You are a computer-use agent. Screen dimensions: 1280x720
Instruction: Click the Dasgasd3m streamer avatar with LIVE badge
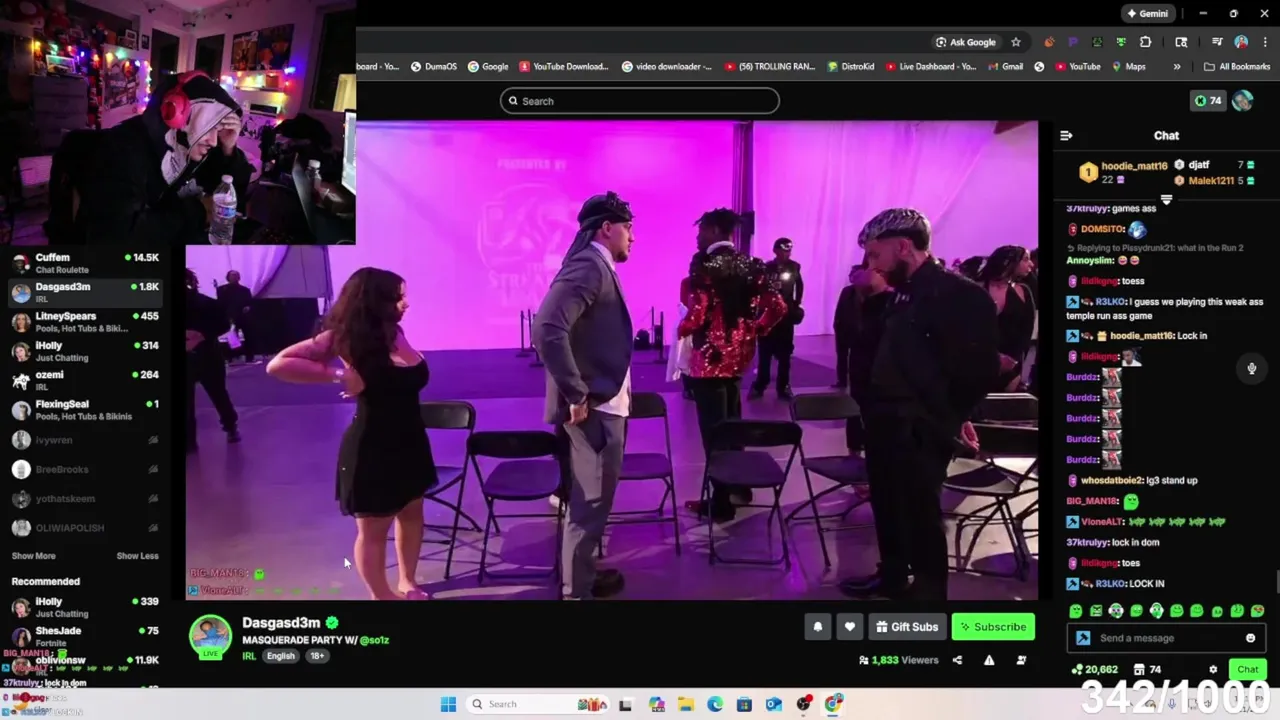pos(211,637)
